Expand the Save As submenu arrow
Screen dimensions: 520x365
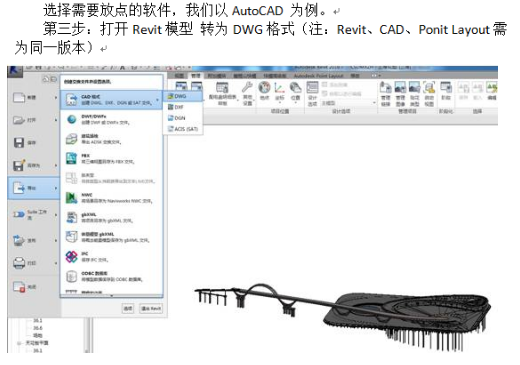click(56, 165)
